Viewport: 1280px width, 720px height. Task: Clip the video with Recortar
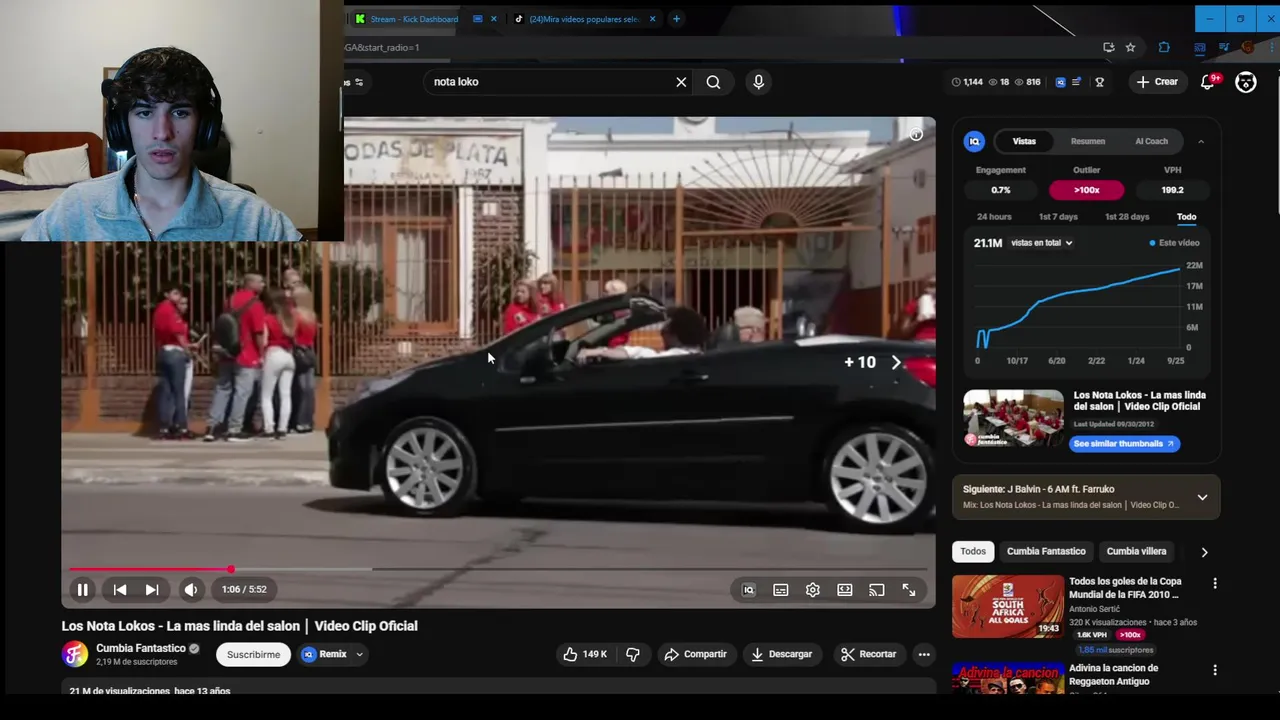tap(868, 654)
